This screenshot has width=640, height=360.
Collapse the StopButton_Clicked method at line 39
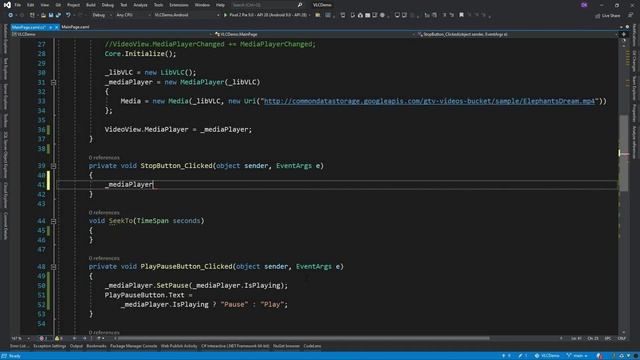[53, 166]
